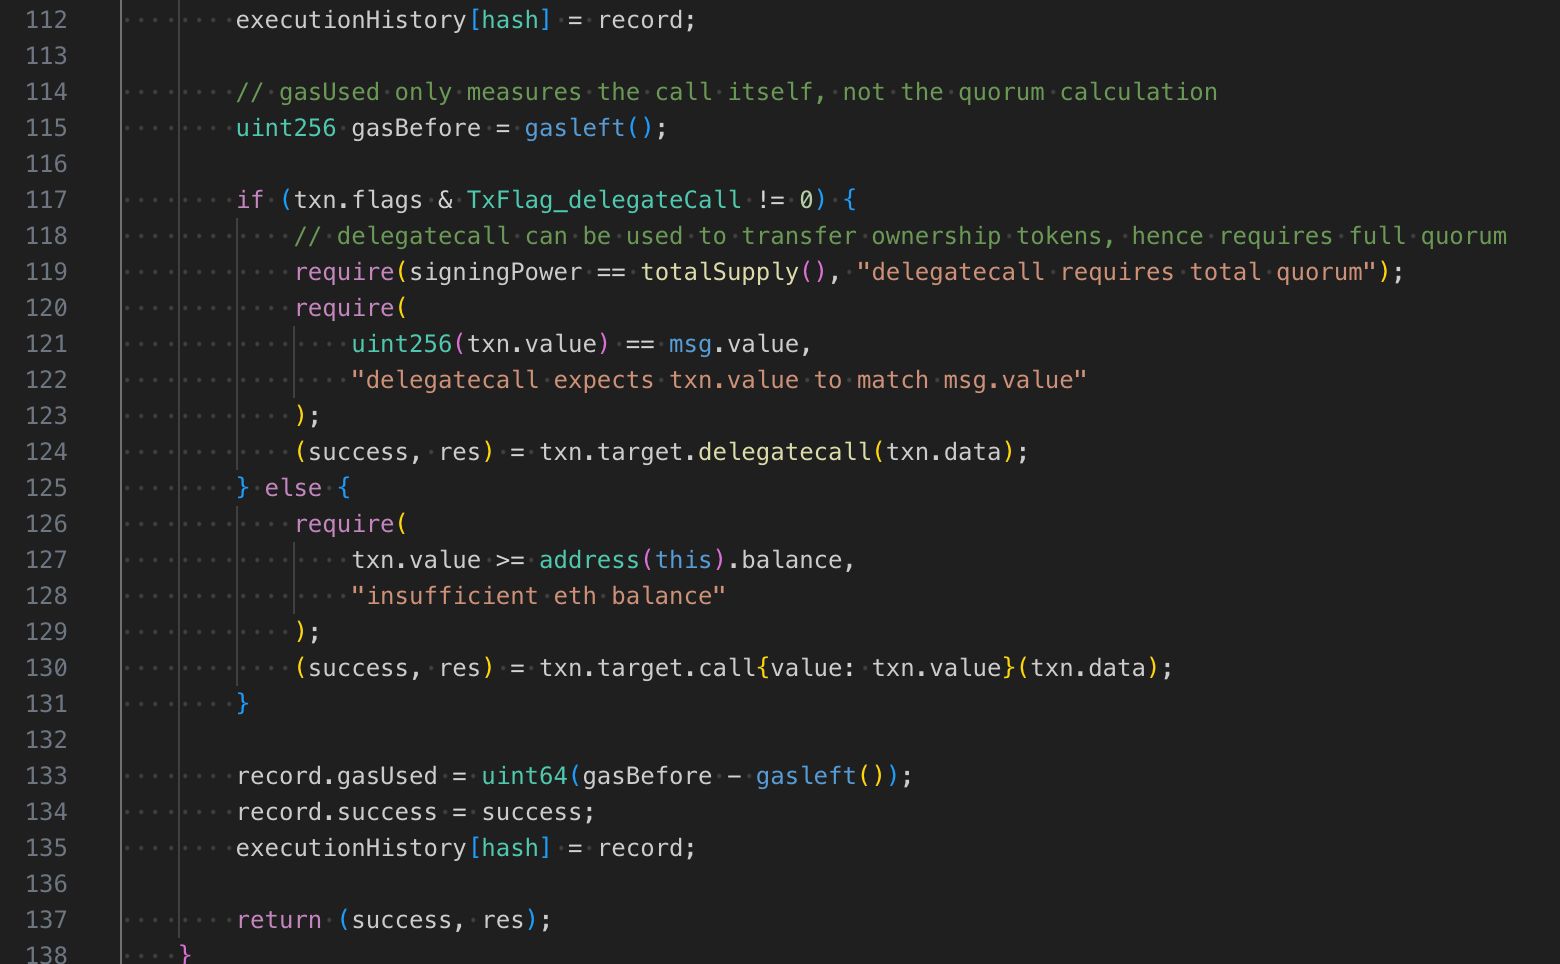Click the value: txn.value call option
This screenshot has height=964, width=1560.
886,668
